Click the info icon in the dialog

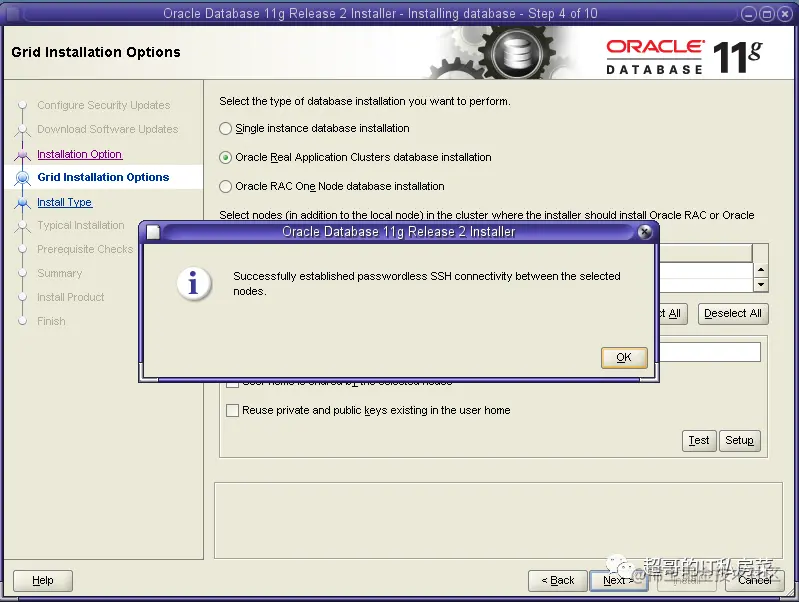point(193,283)
